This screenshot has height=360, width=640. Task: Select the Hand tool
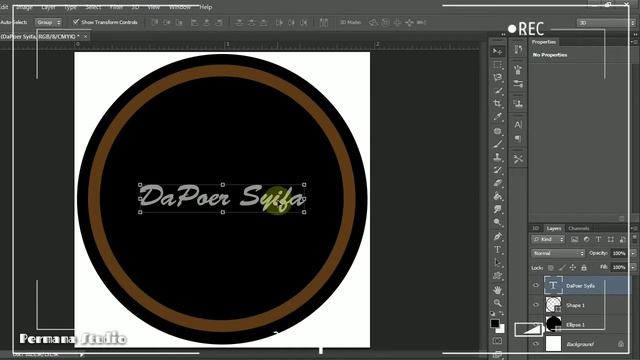(497, 290)
